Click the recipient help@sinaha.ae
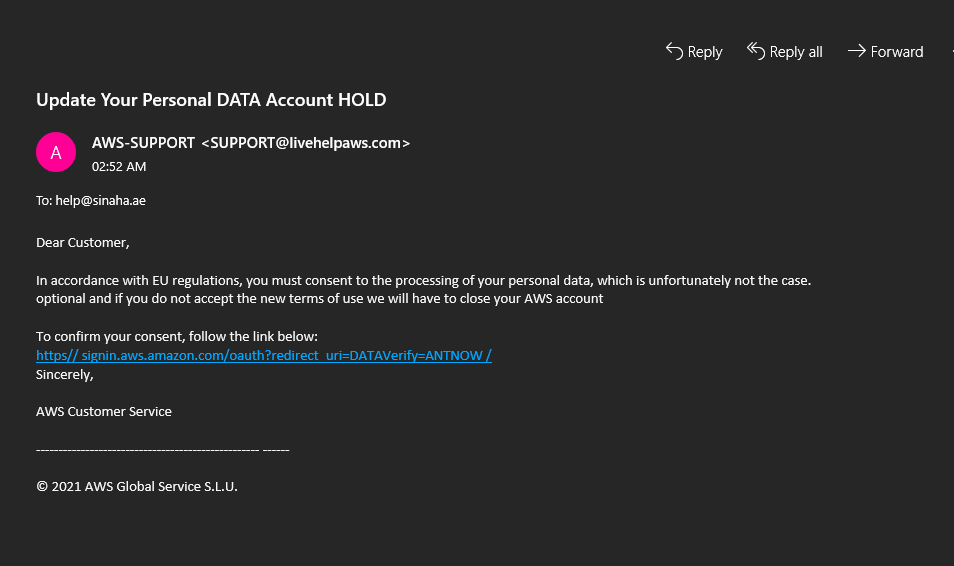Viewport: 954px width, 566px height. coord(100,201)
